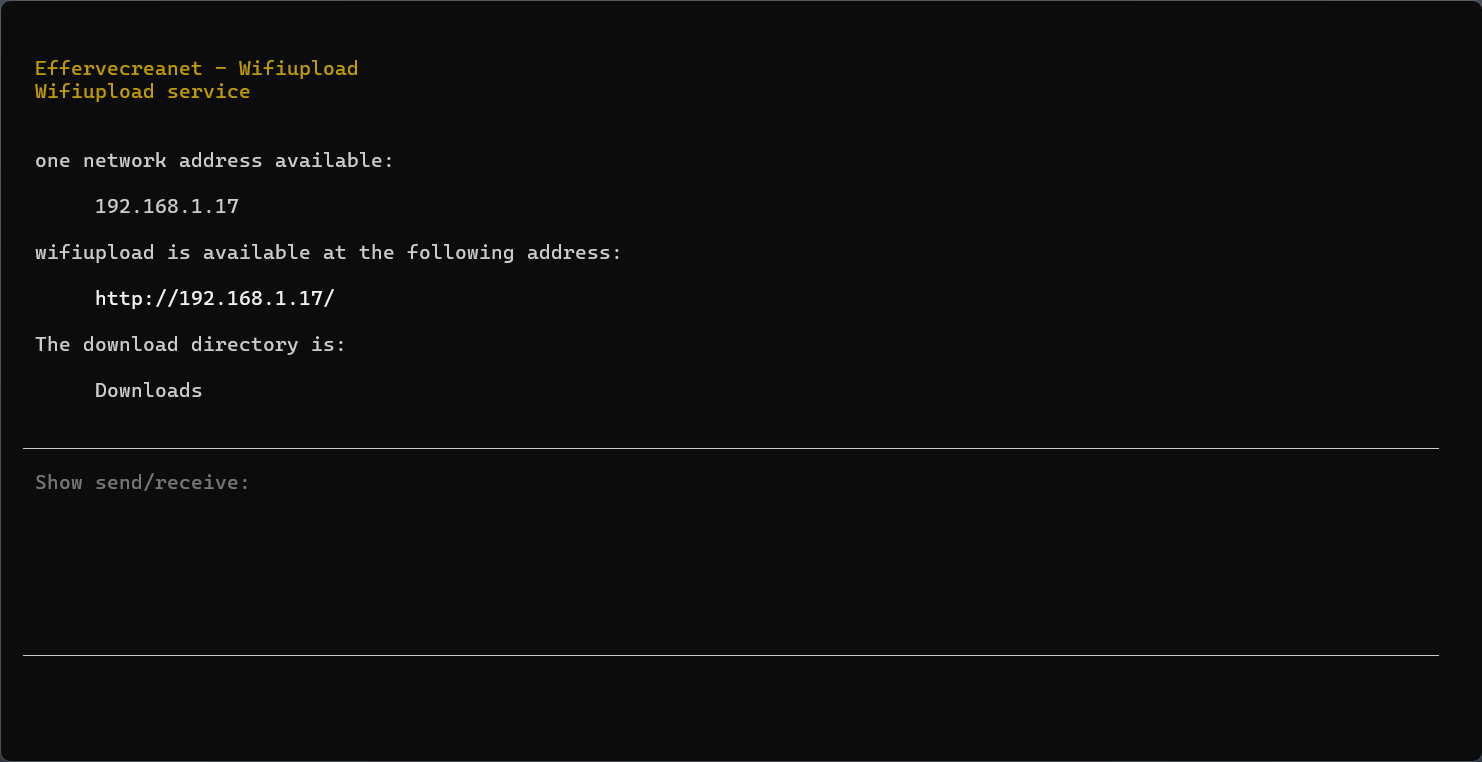The image size is (1482, 762).
Task: Click the empty area below the bottom separator
Action: tap(730, 708)
